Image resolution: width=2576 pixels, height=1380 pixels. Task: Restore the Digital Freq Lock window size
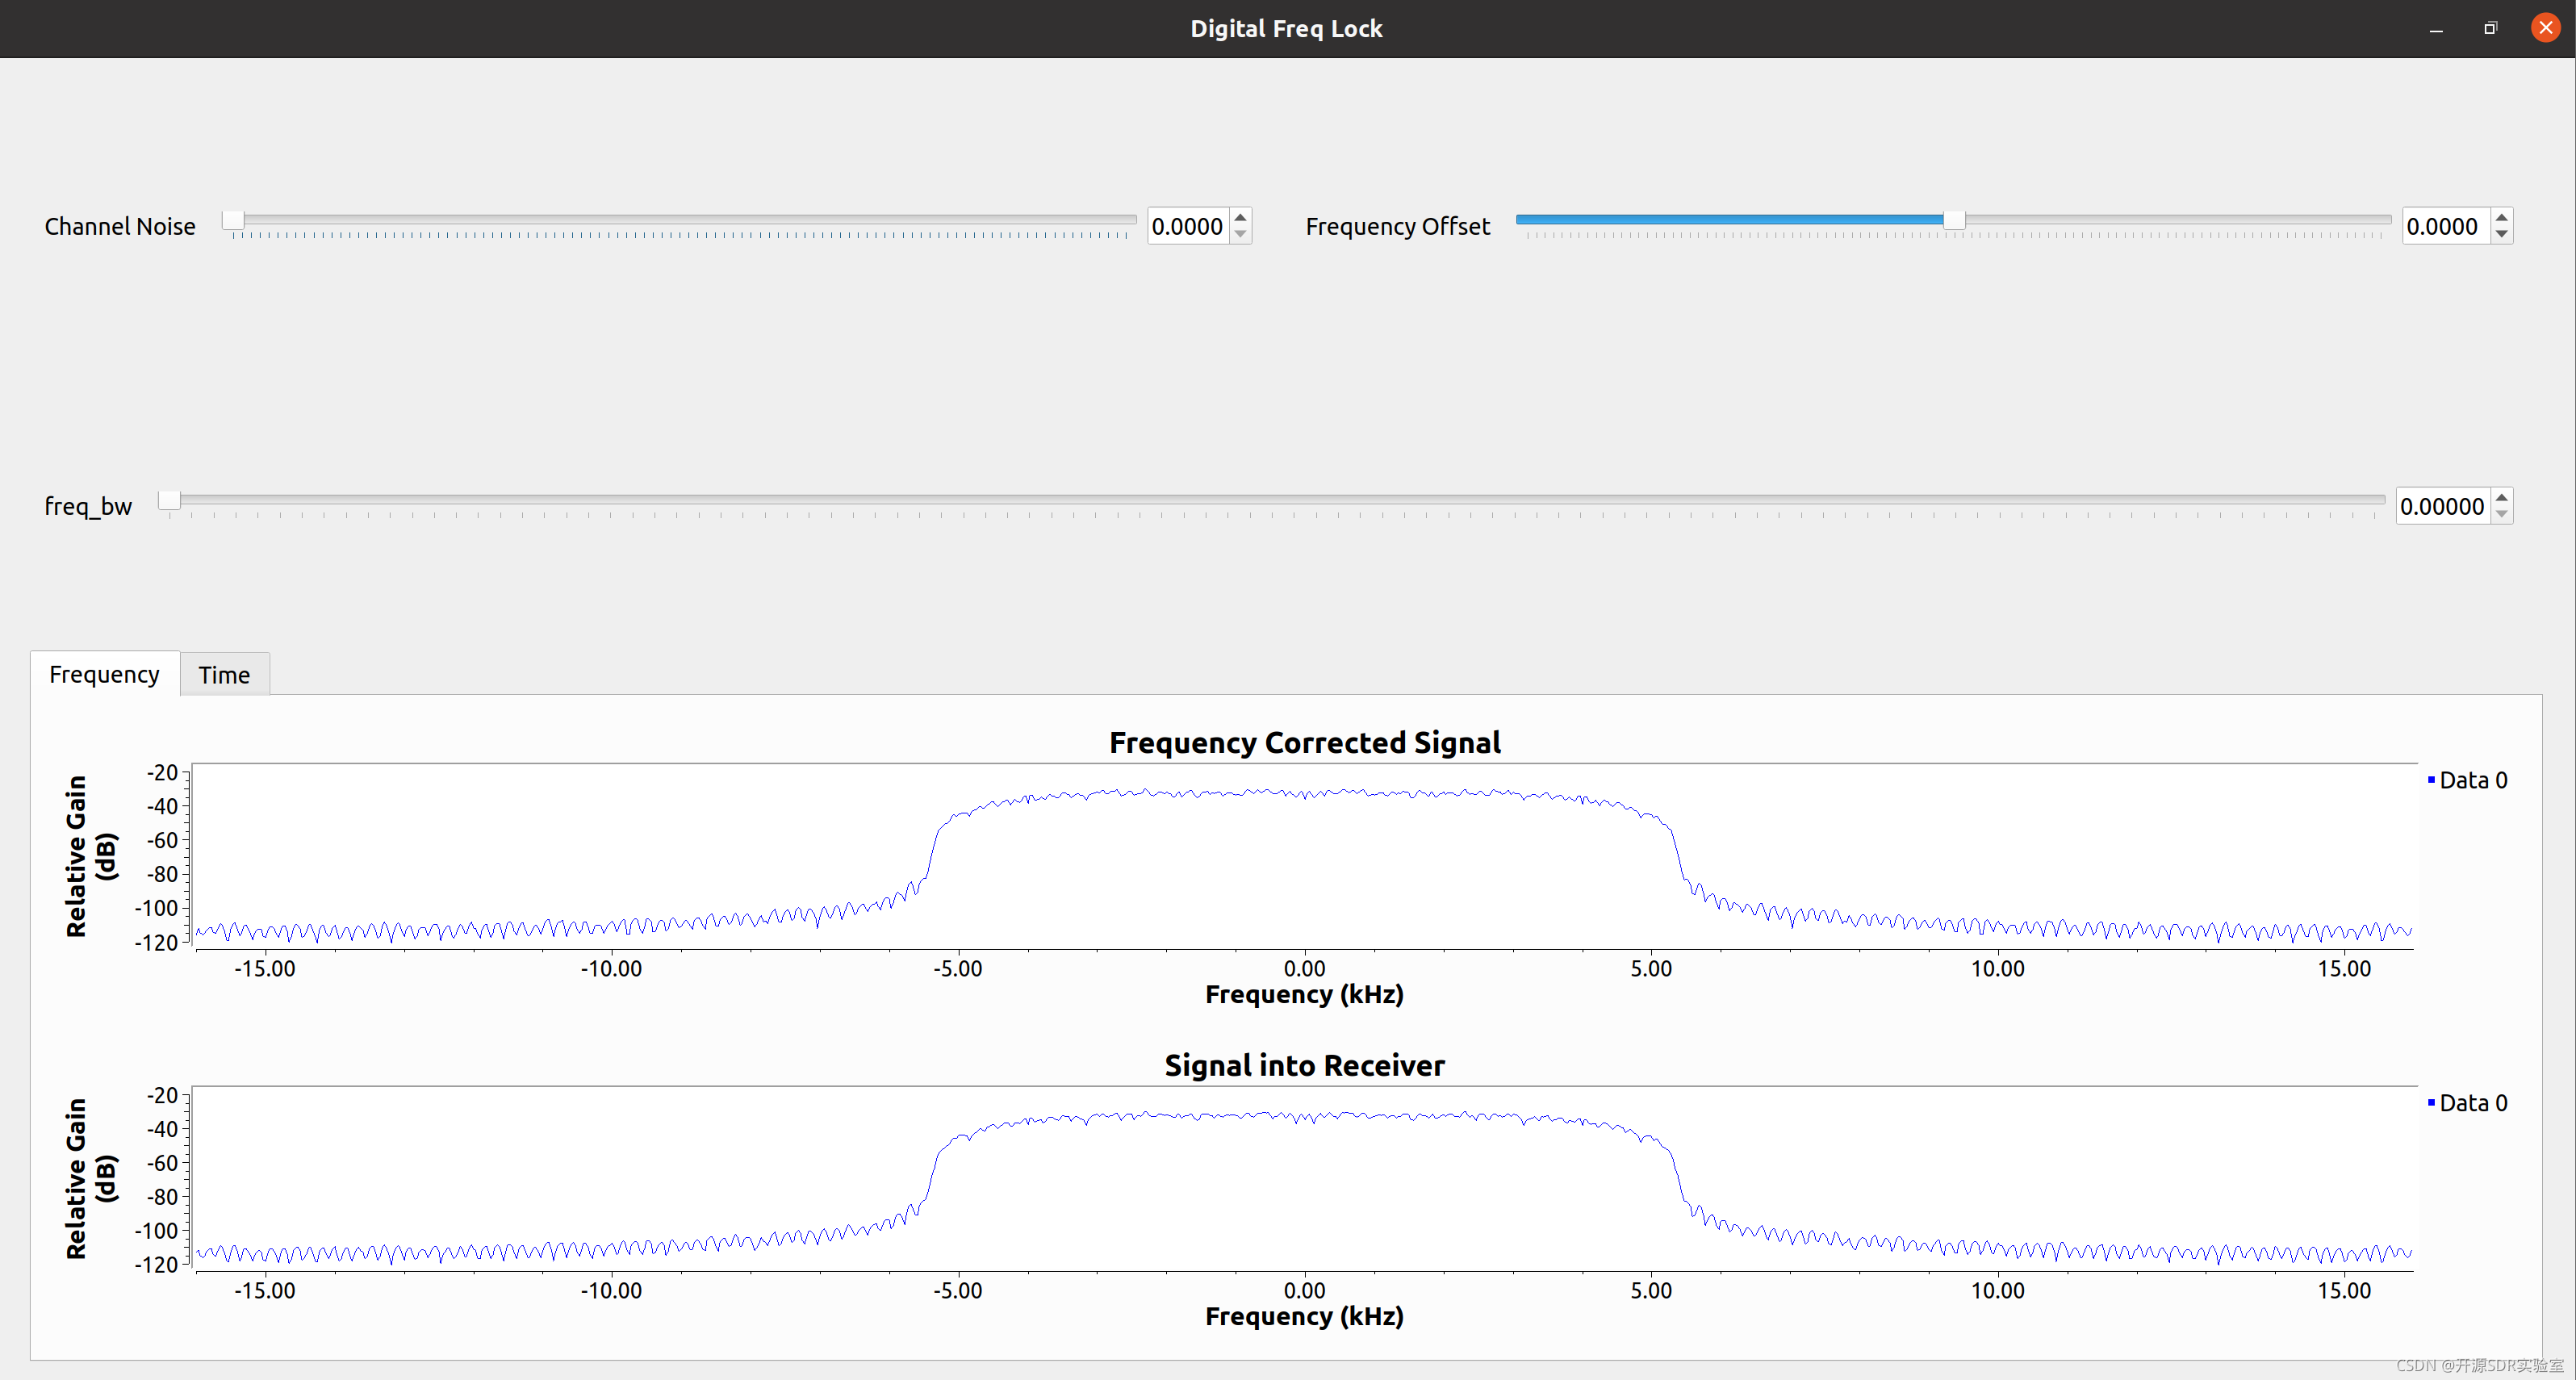[x=2490, y=29]
